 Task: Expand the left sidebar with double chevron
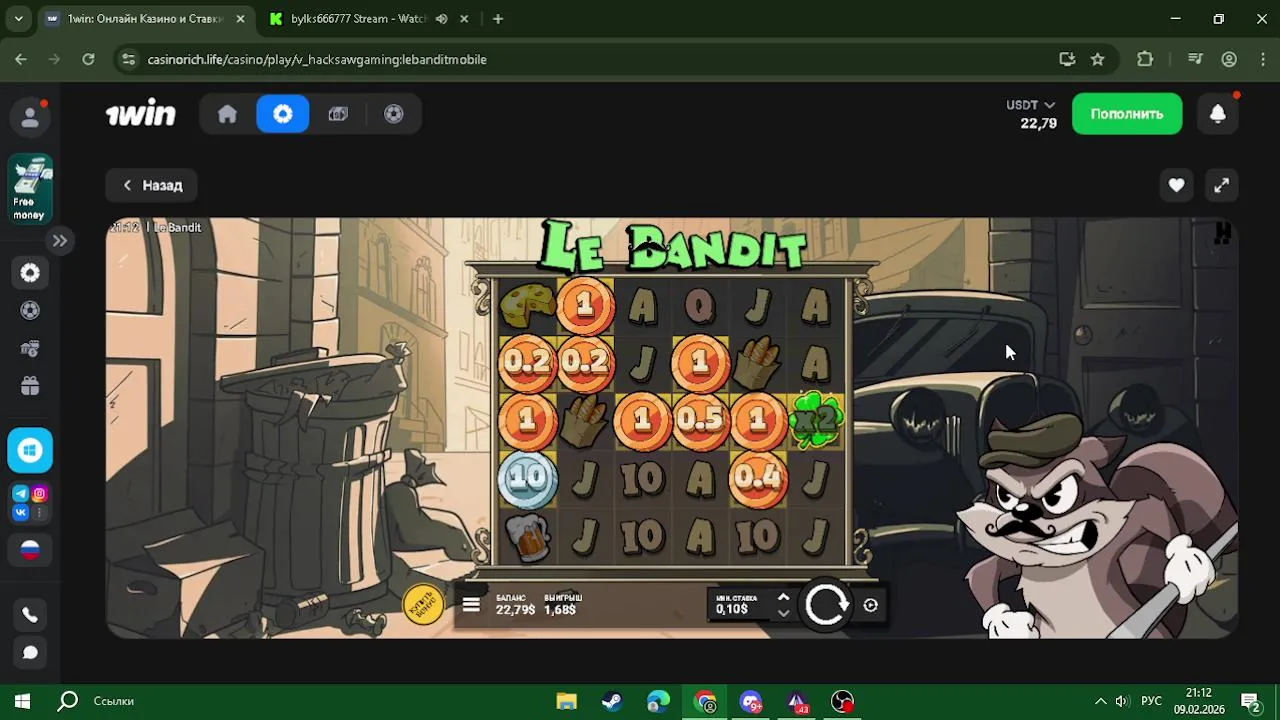point(60,240)
